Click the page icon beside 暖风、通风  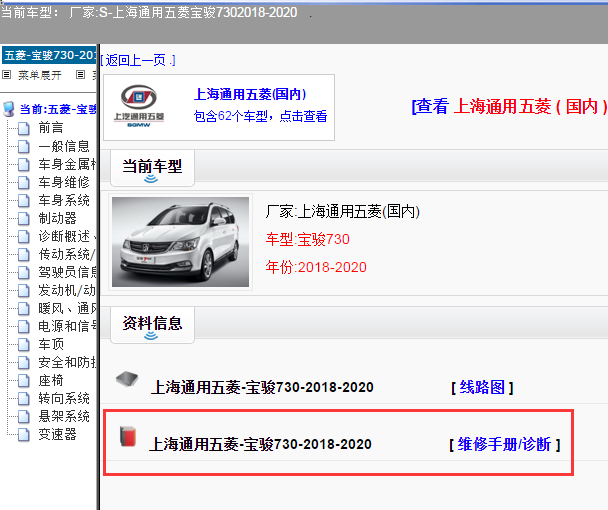point(24,309)
